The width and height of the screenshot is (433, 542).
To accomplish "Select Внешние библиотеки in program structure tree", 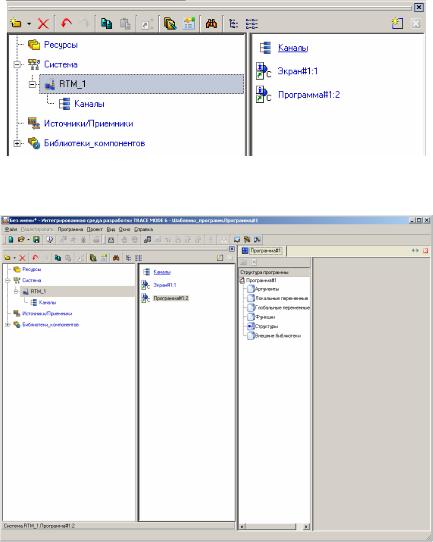I will (x=278, y=336).
